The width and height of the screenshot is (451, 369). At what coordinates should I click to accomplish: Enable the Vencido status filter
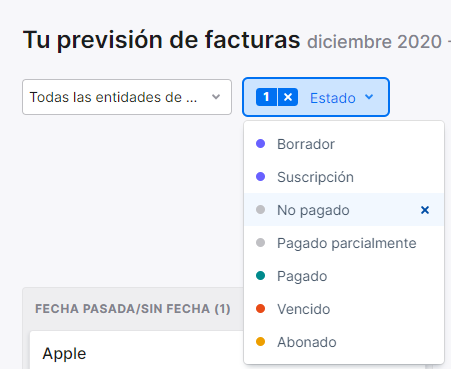[344, 309]
